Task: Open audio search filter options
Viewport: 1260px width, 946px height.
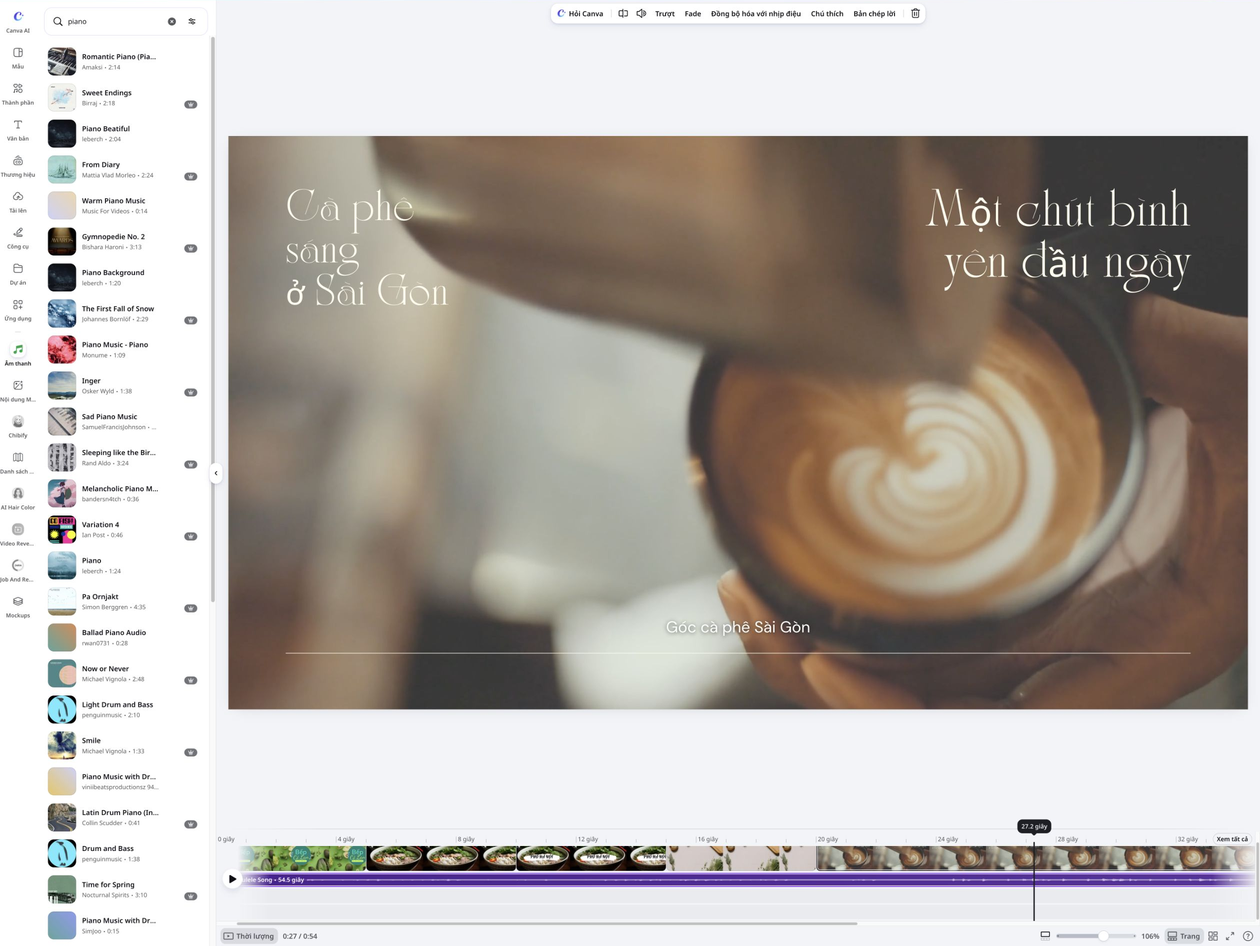Action: pyautogui.click(x=192, y=21)
